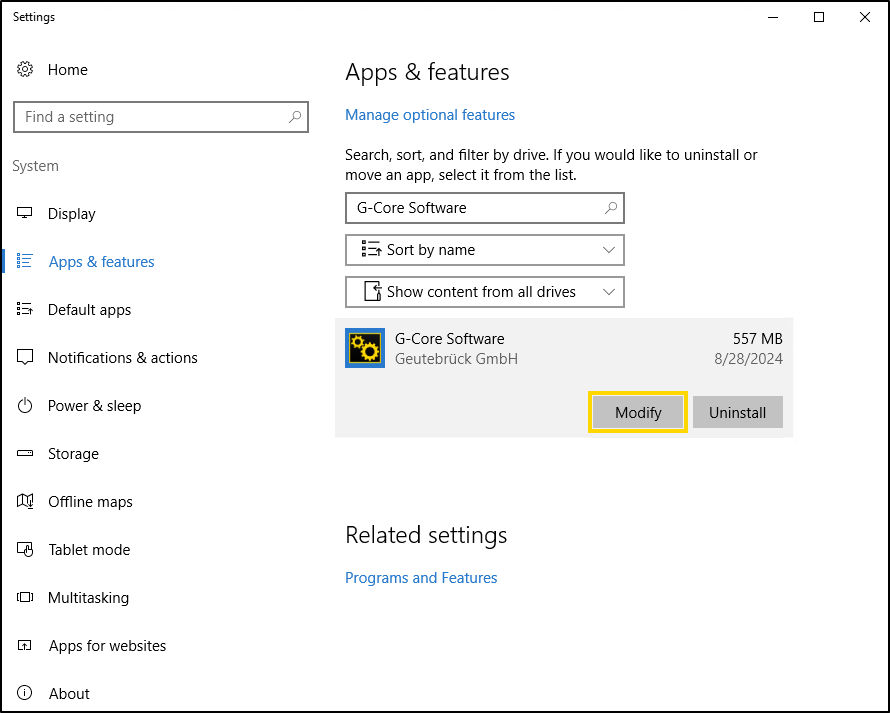Viewport: 890px width, 713px height.
Task: Click Uninstall for G-Core Software
Action: (737, 412)
